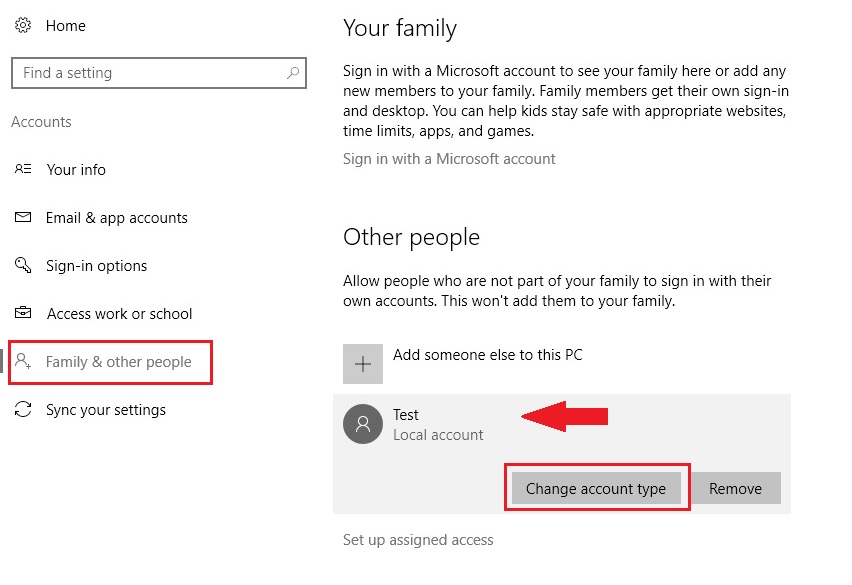Click the Family & other people person icon
Viewport: 852px width, 585px height.
(25, 362)
